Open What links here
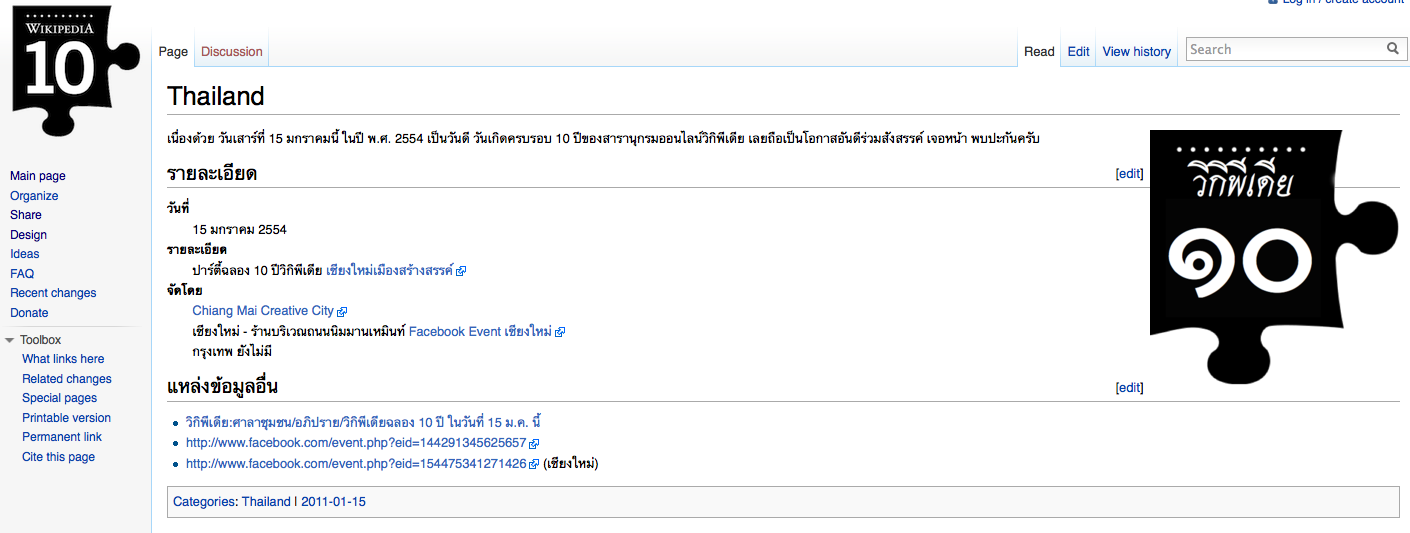 (x=63, y=359)
